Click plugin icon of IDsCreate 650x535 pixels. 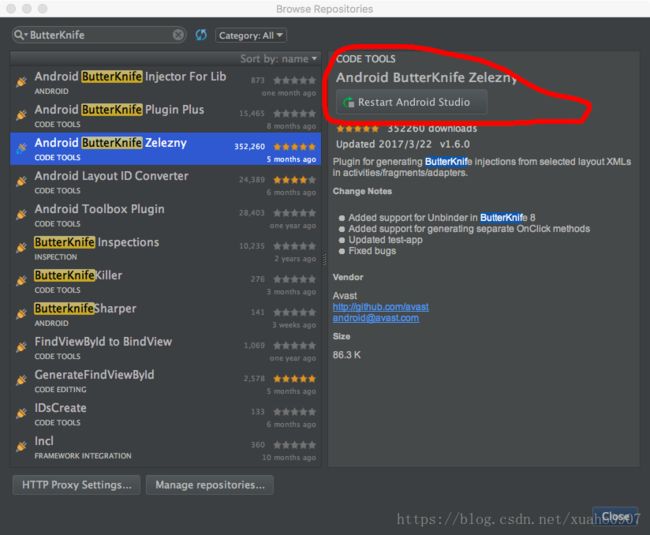point(22,413)
